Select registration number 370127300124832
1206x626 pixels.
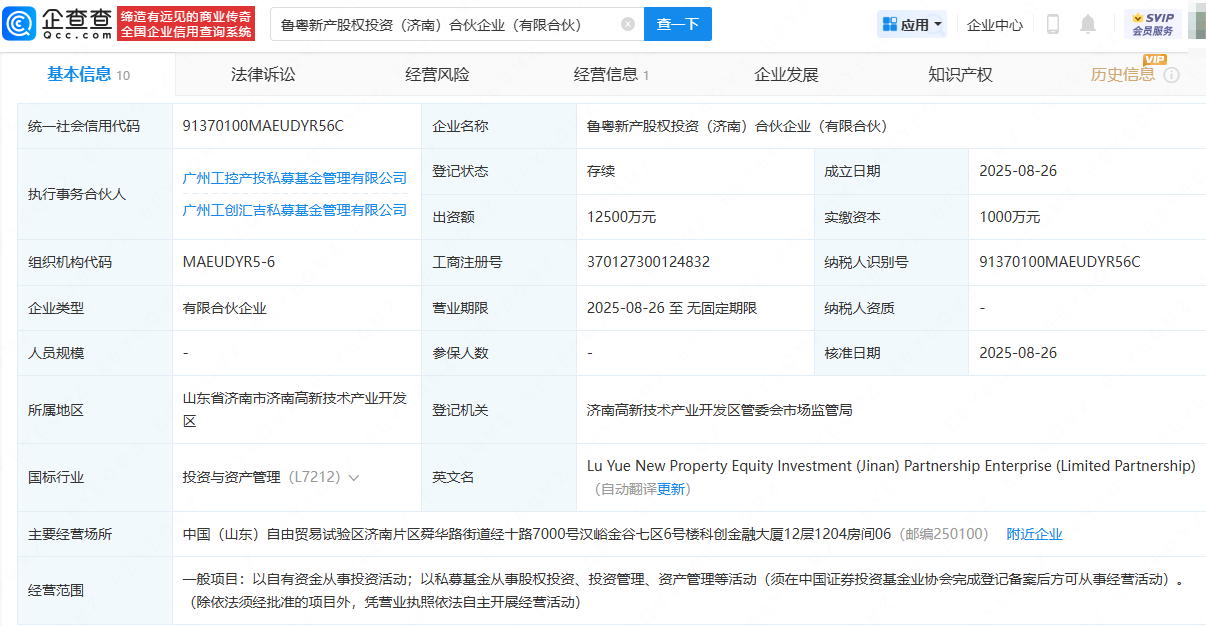pos(648,262)
